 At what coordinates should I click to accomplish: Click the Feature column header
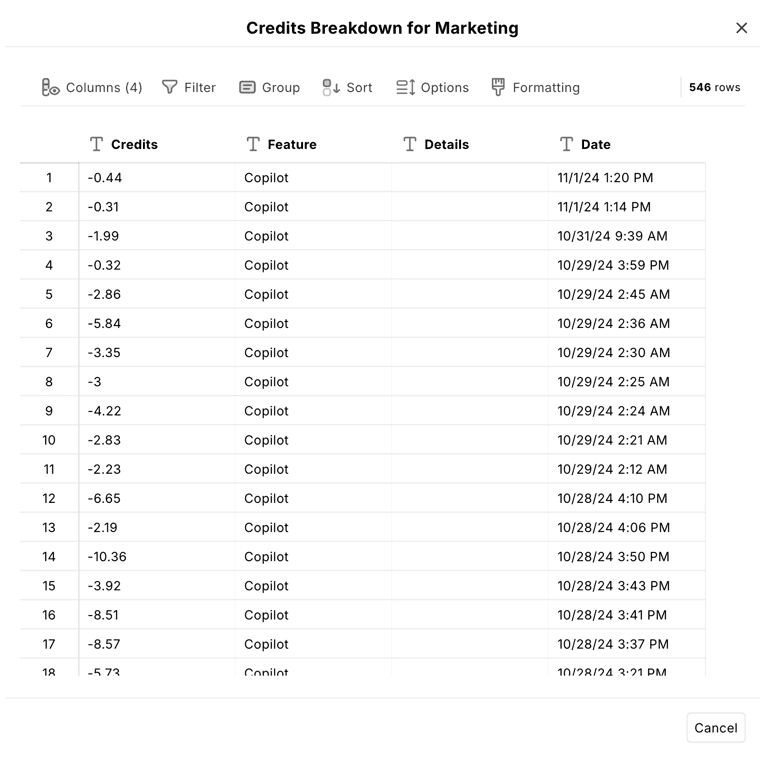coord(313,144)
